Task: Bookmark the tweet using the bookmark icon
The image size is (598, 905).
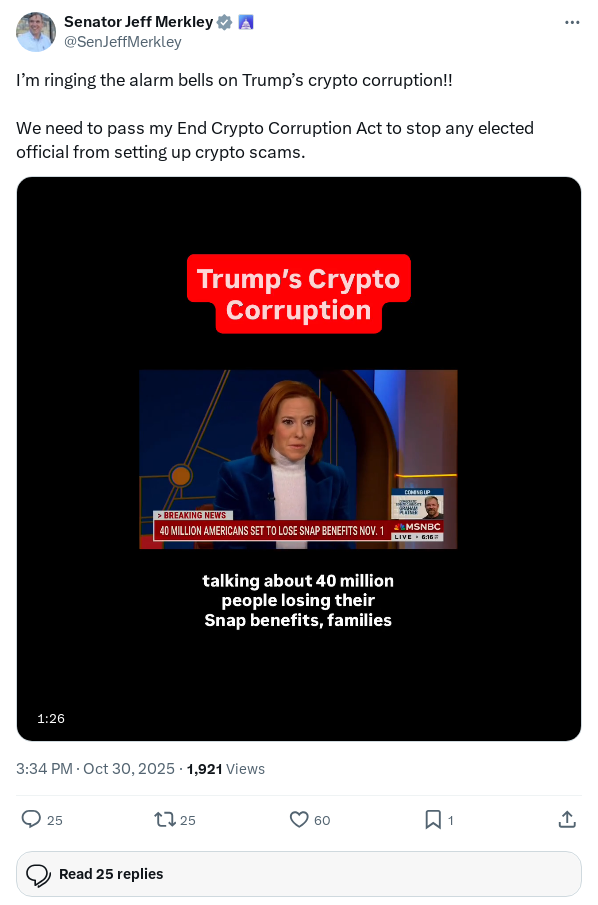Action: coord(433,819)
